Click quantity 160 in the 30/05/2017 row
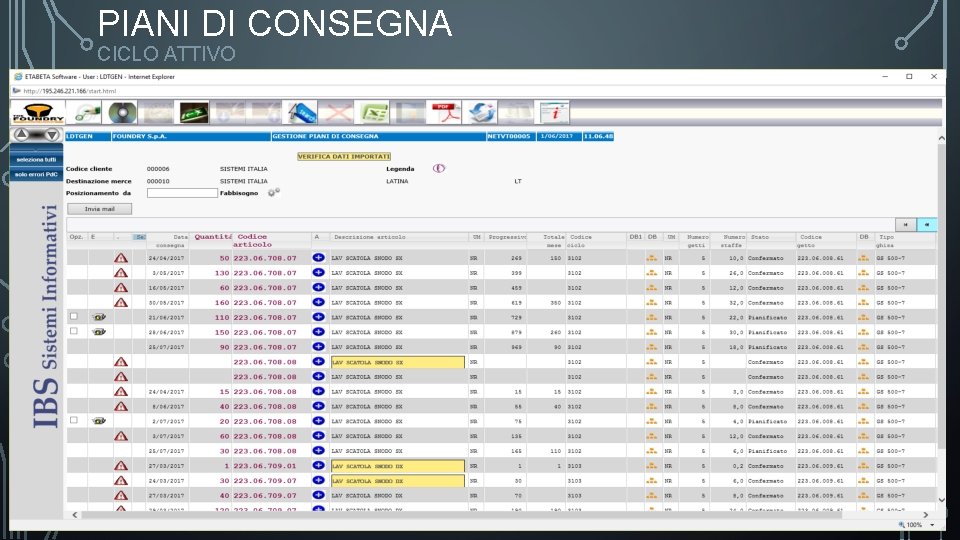Image resolution: width=960 pixels, height=540 pixels. click(x=222, y=302)
